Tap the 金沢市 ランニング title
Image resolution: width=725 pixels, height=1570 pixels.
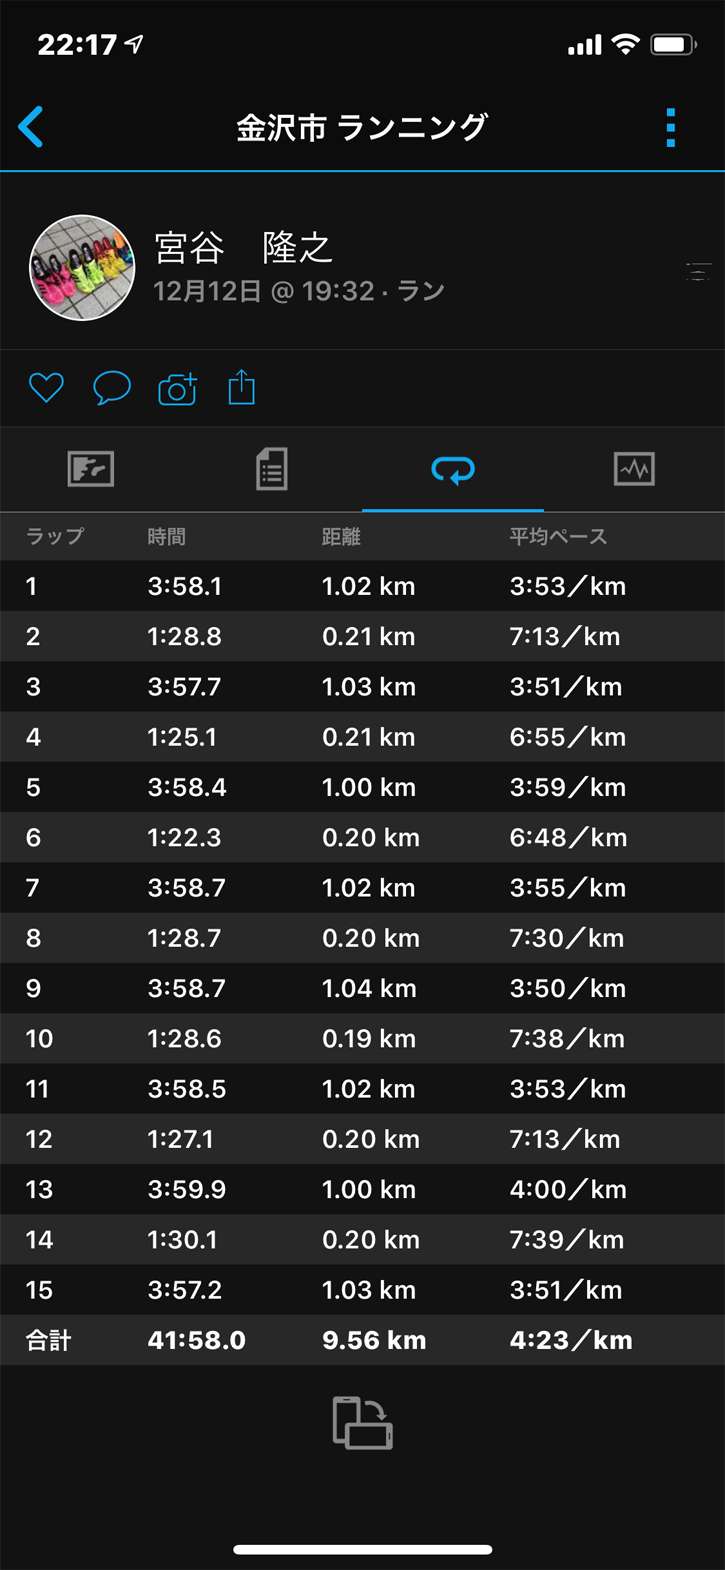click(x=362, y=128)
